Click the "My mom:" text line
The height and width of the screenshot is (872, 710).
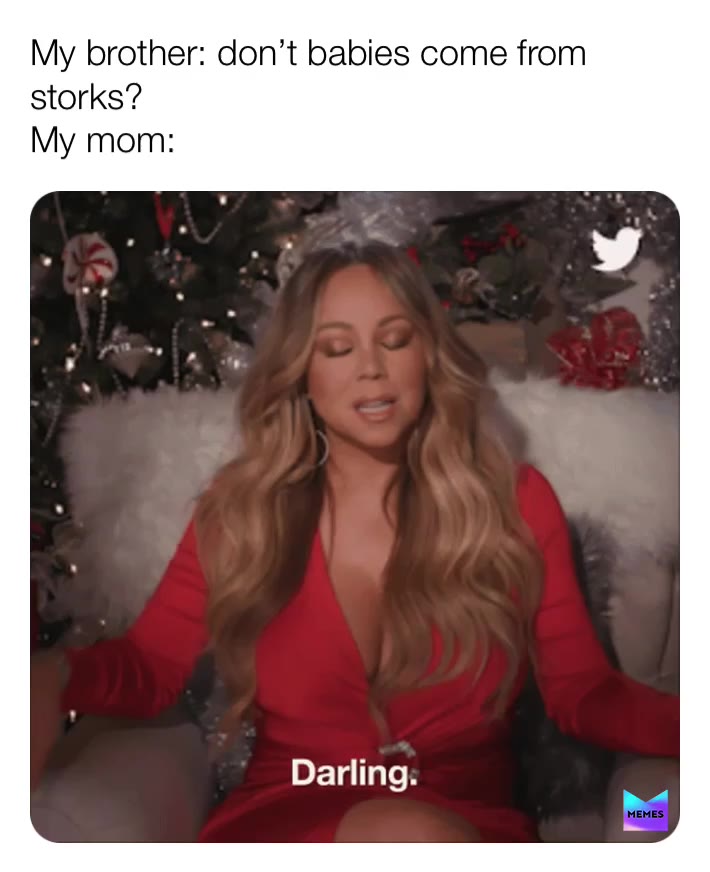[x=102, y=140]
